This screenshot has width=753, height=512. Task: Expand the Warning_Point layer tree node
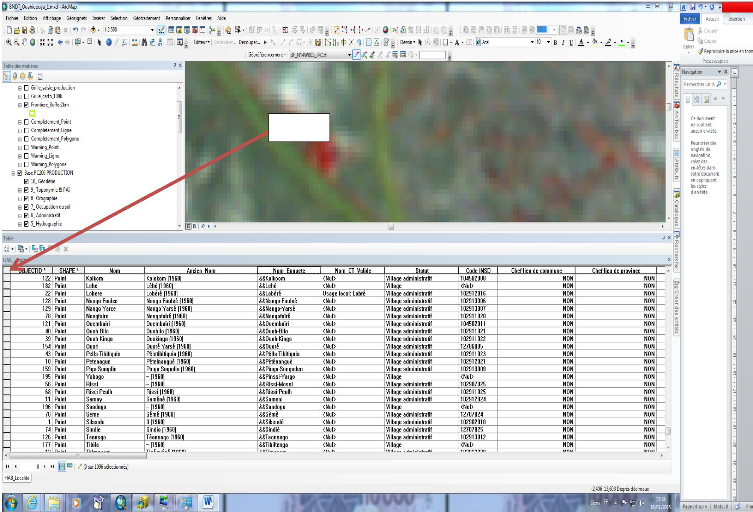[x=18, y=148]
